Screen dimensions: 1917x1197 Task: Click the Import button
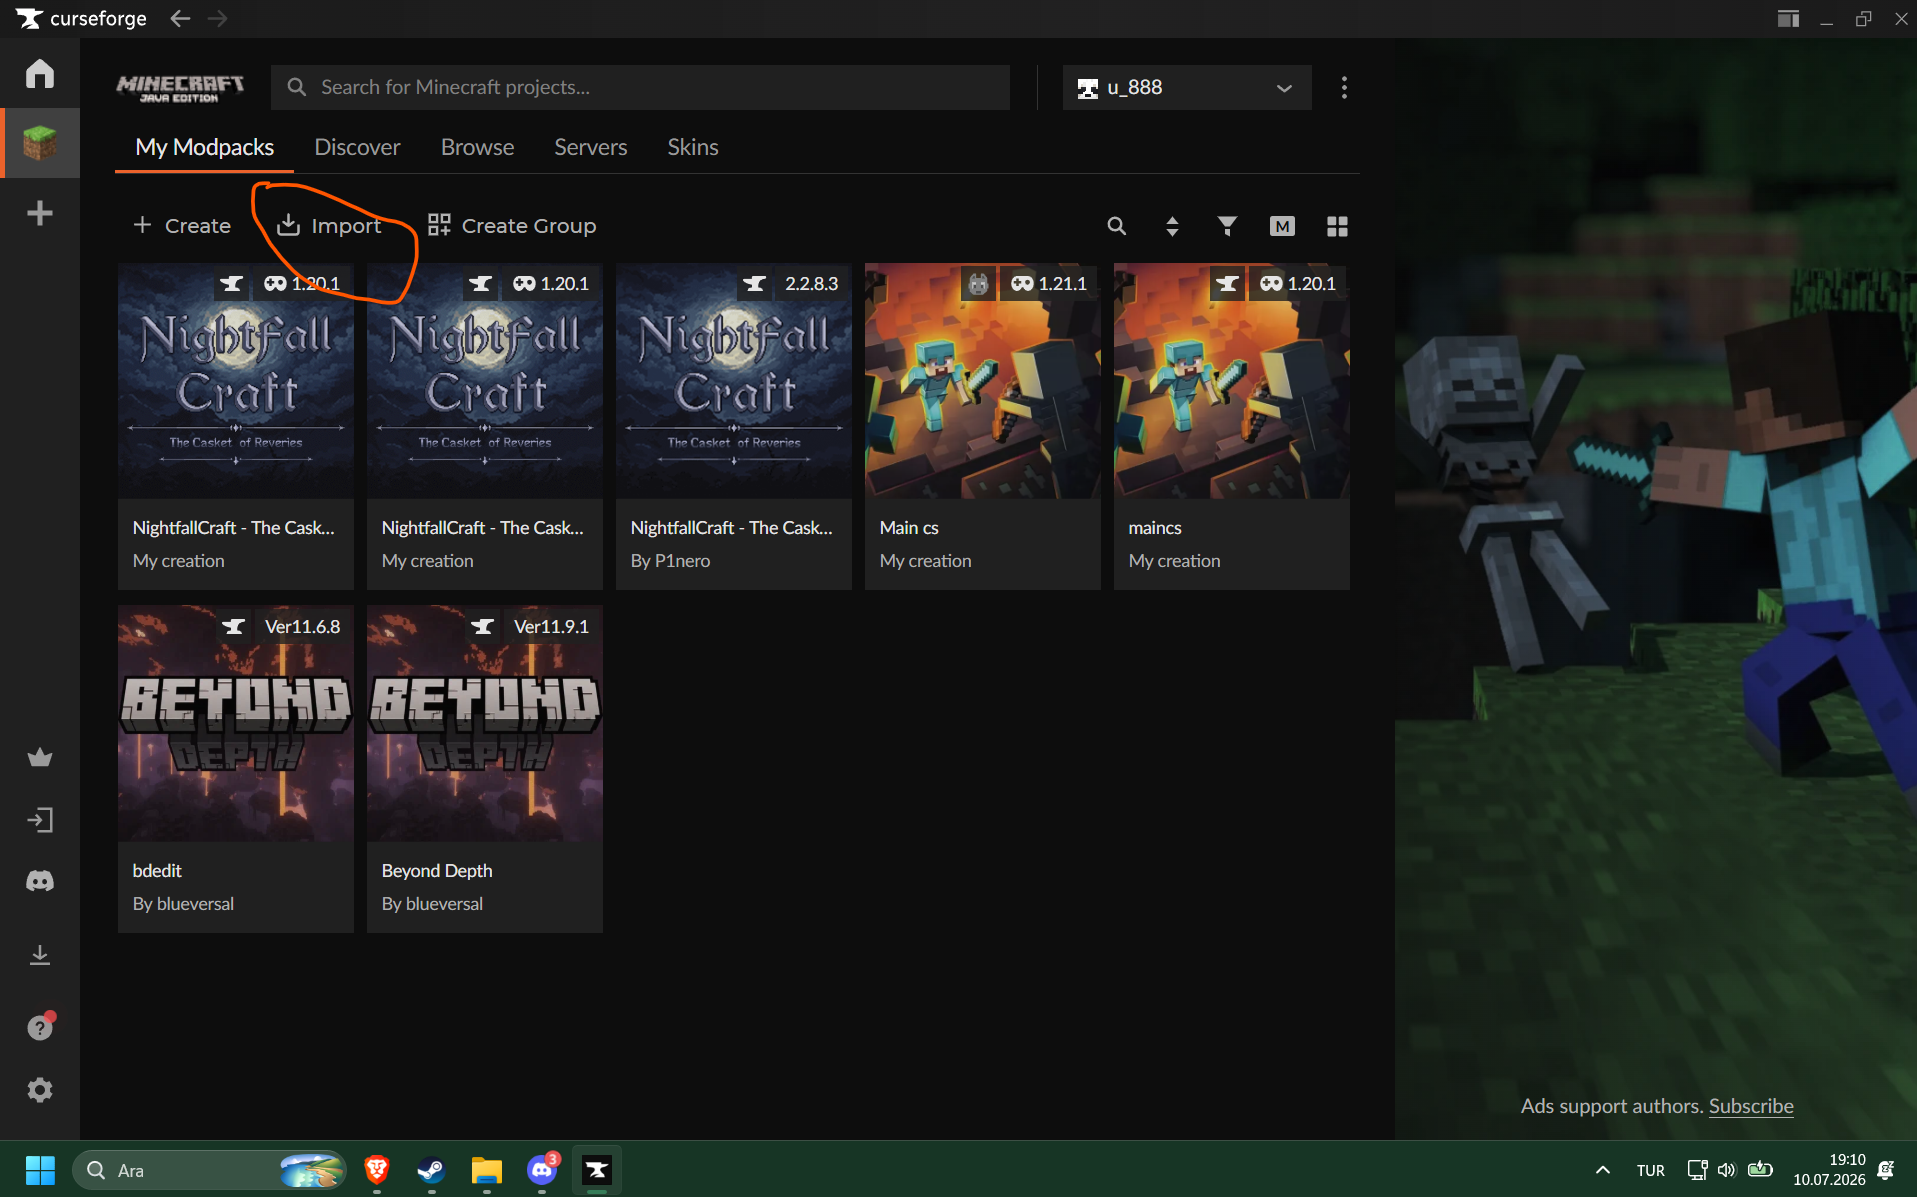click(329, 226)
